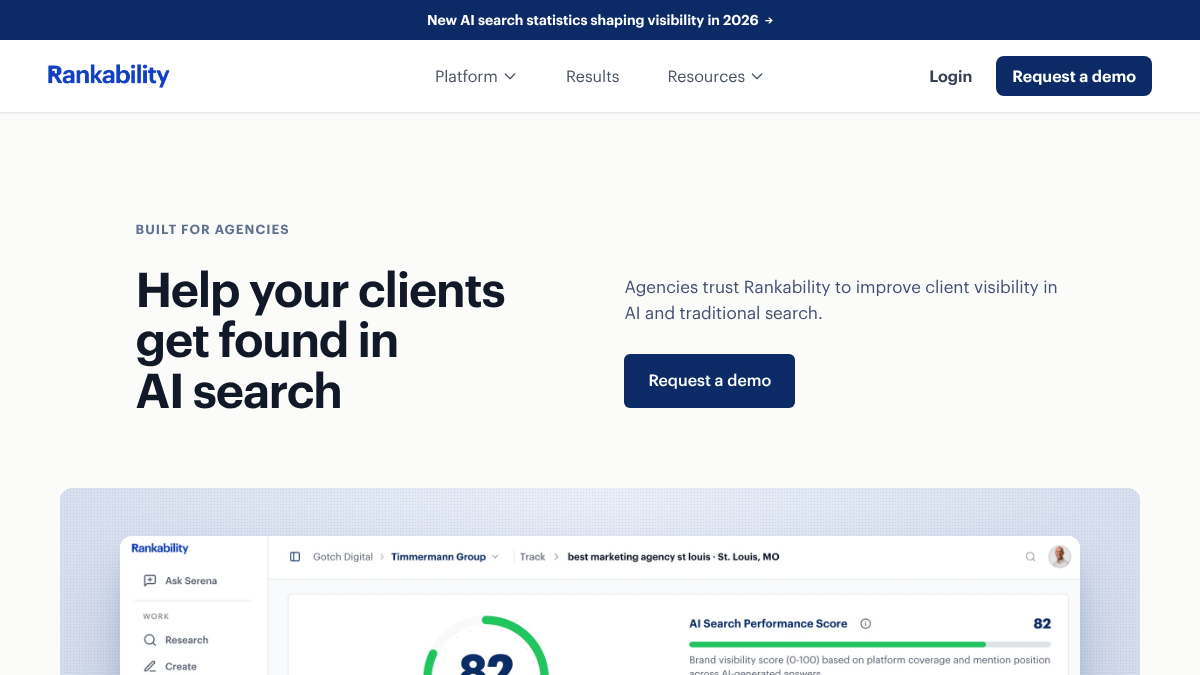Open the Results page
The width and height of the screenshot is (1200, 675).
592,76
